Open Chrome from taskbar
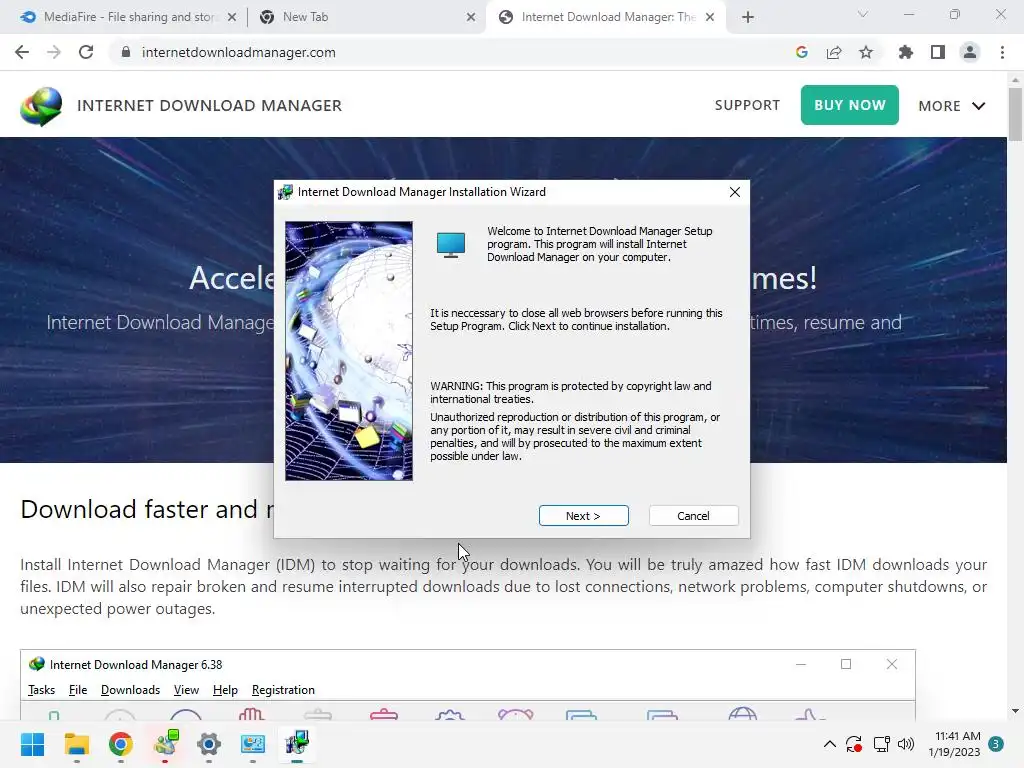The width and height of the screenshot is (1024, 768). coord(121,744)
